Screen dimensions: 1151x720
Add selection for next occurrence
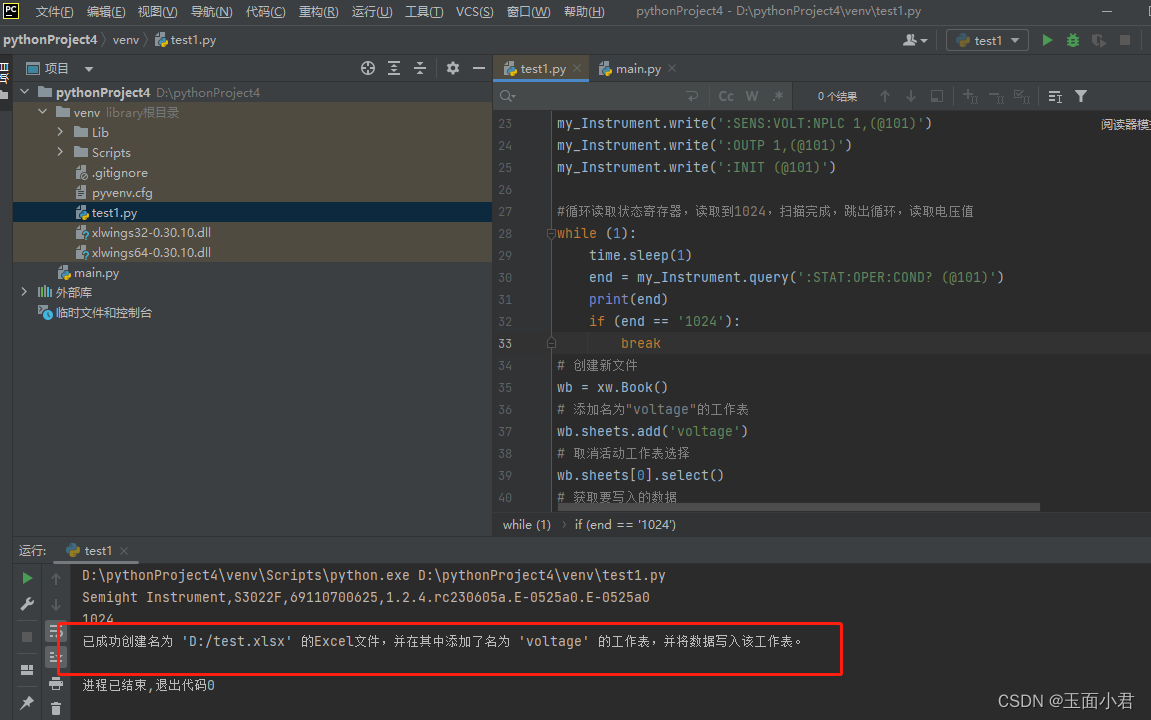[970, 96]
